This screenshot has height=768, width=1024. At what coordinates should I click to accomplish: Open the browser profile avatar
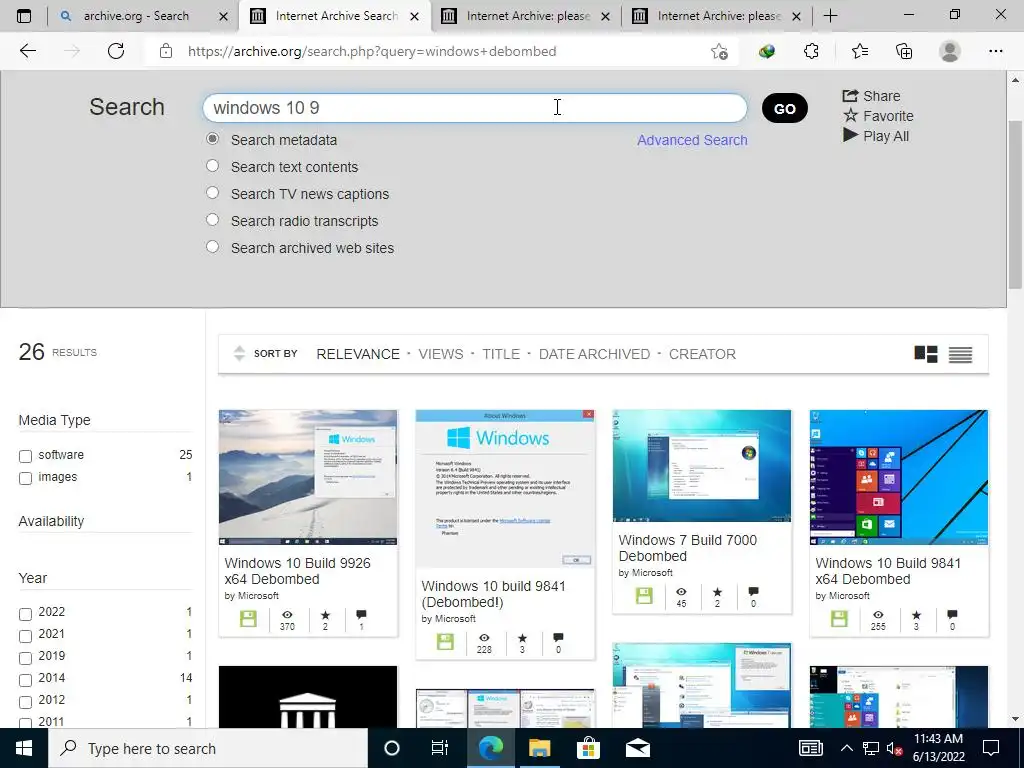coord(950,51)
